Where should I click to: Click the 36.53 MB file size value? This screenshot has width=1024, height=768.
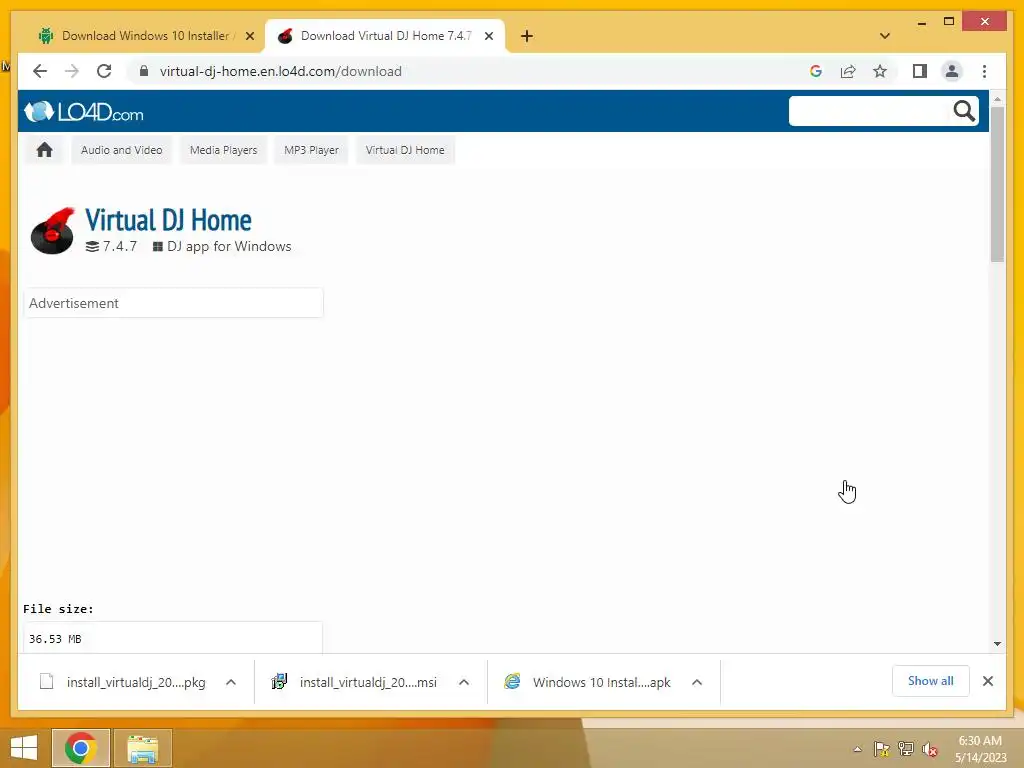[x=56, y=639]
